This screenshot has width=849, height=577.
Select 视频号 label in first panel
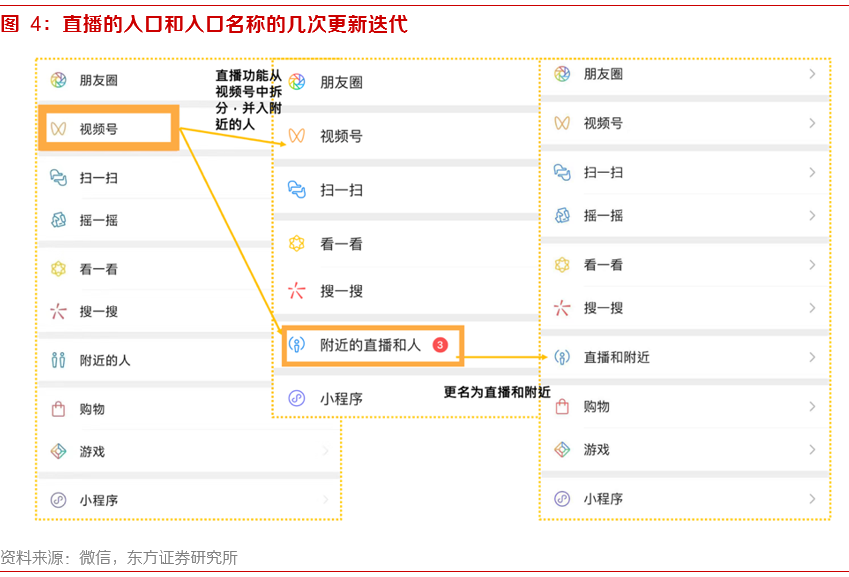tap(99, 129)
